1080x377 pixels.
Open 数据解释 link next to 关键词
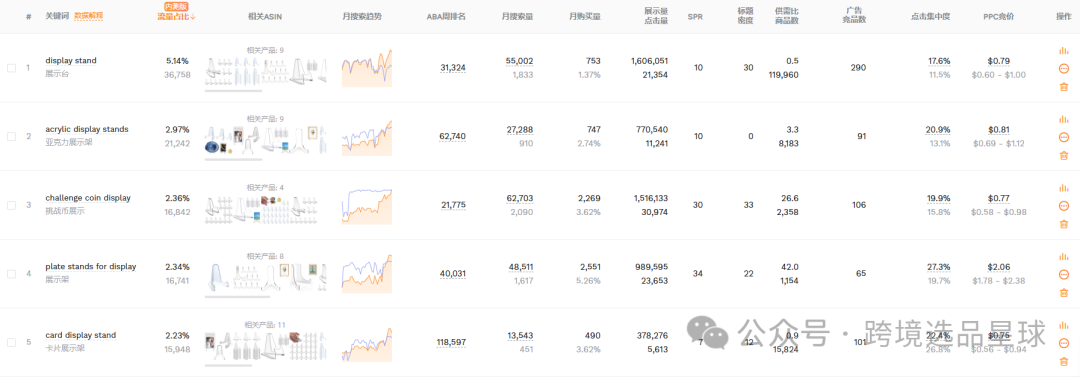click(x=88, y=16)
